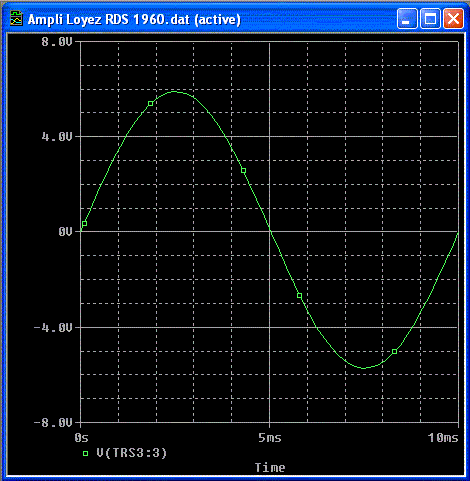Screen dimensions: 470x481
Task: Click the trace marker near the negative trough
Action: click(x=394, y=352)
